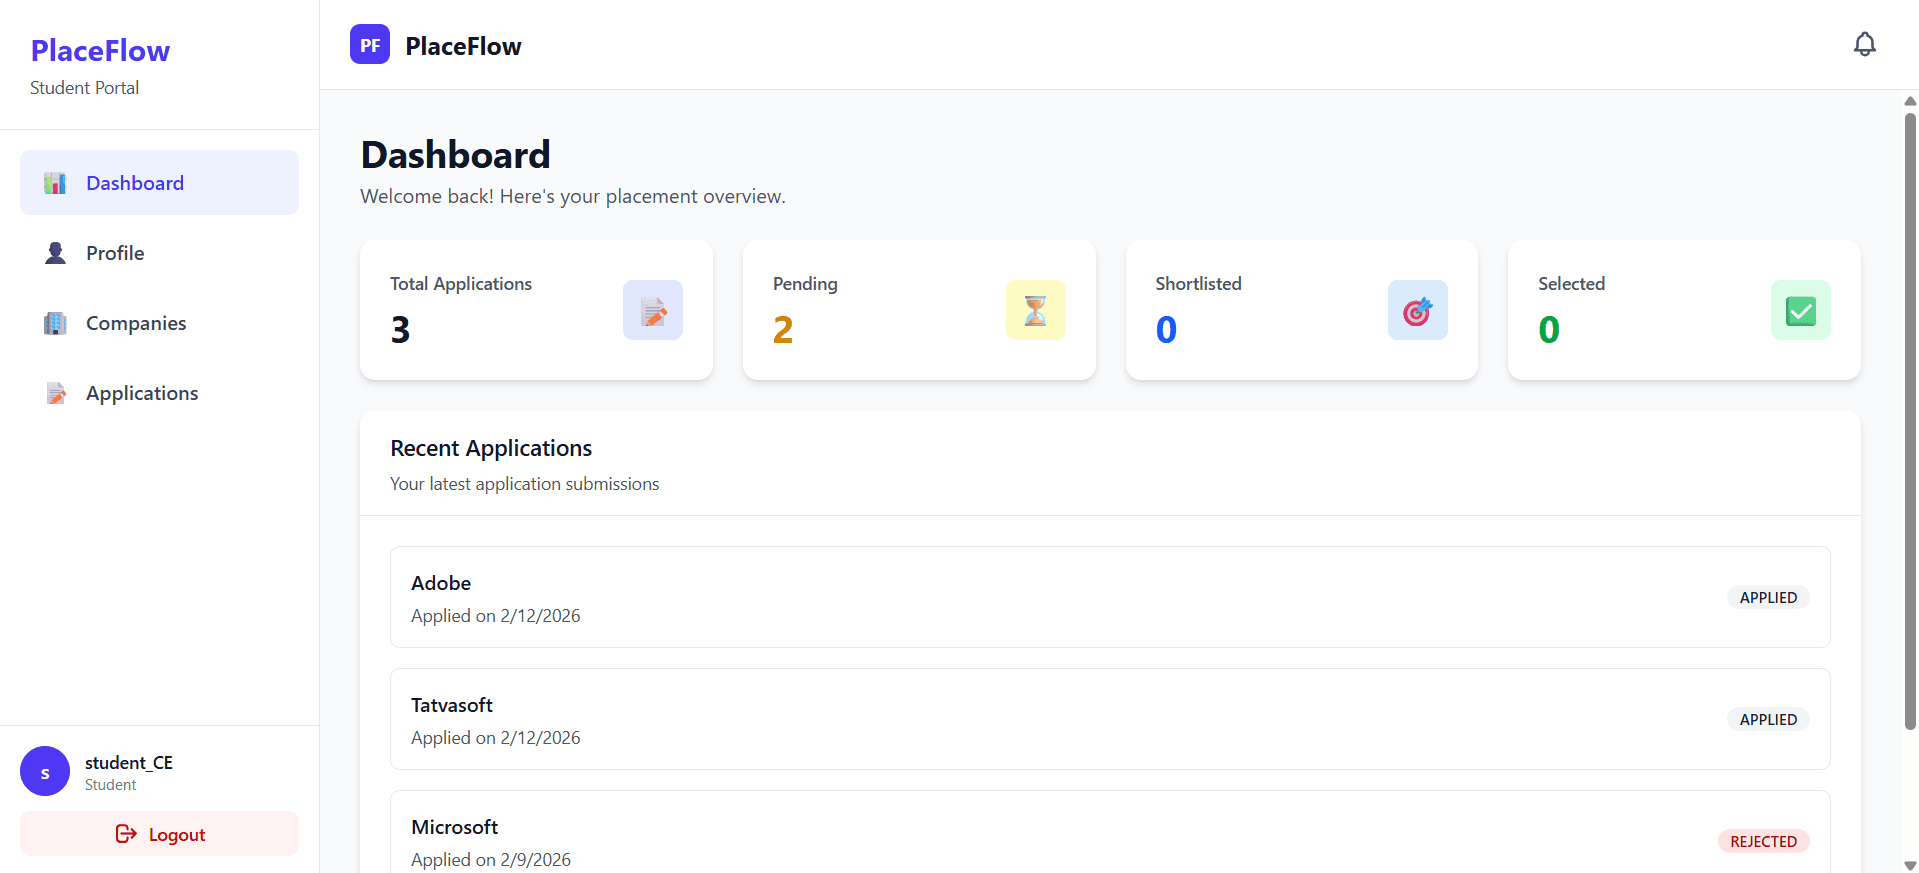Click the PlaceFlow header title
The image size is (1919, 873).
(x=463, y=46)
